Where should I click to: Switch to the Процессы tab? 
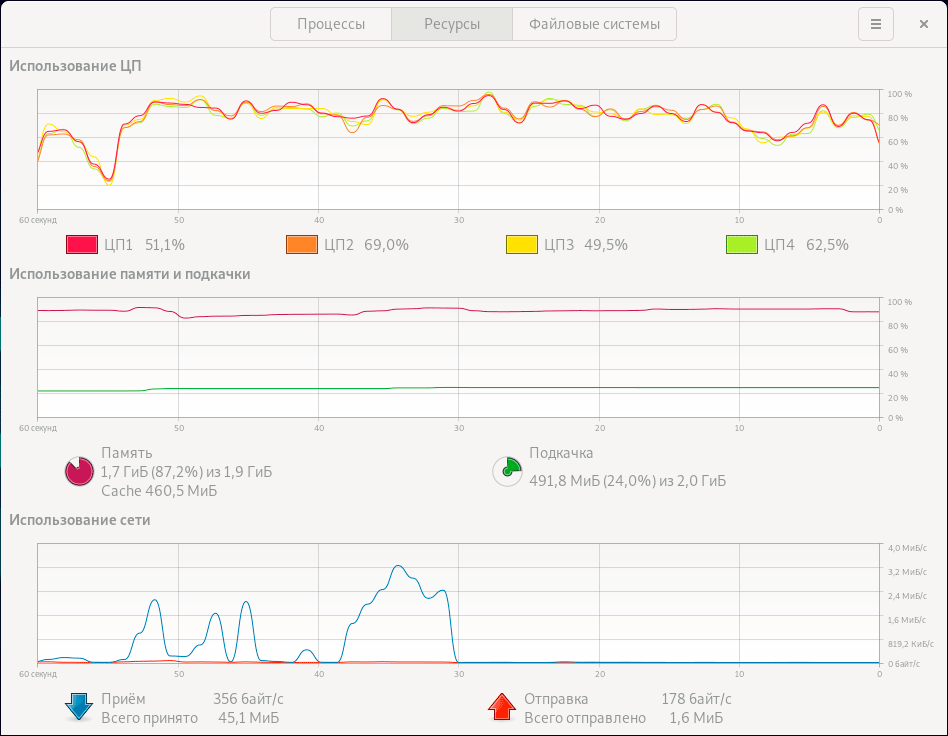(331, 24)
